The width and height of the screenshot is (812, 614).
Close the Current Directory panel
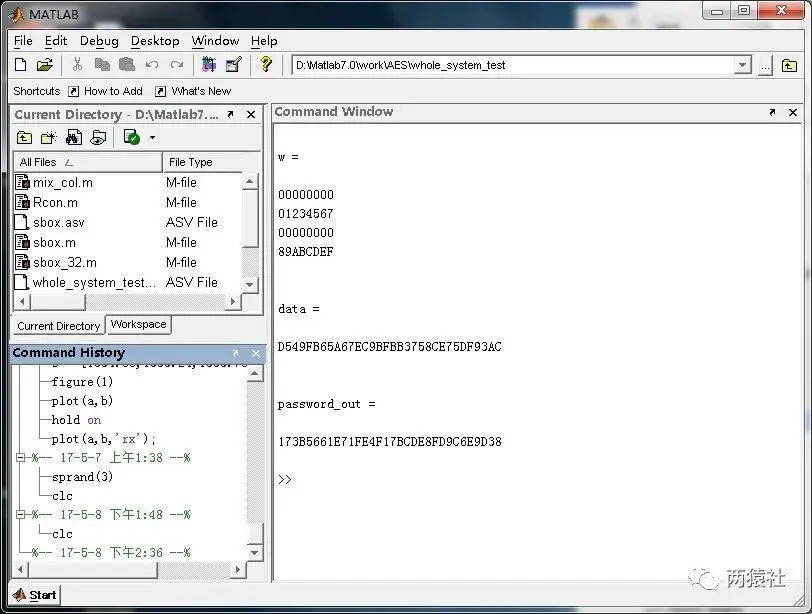click(251, 114)
